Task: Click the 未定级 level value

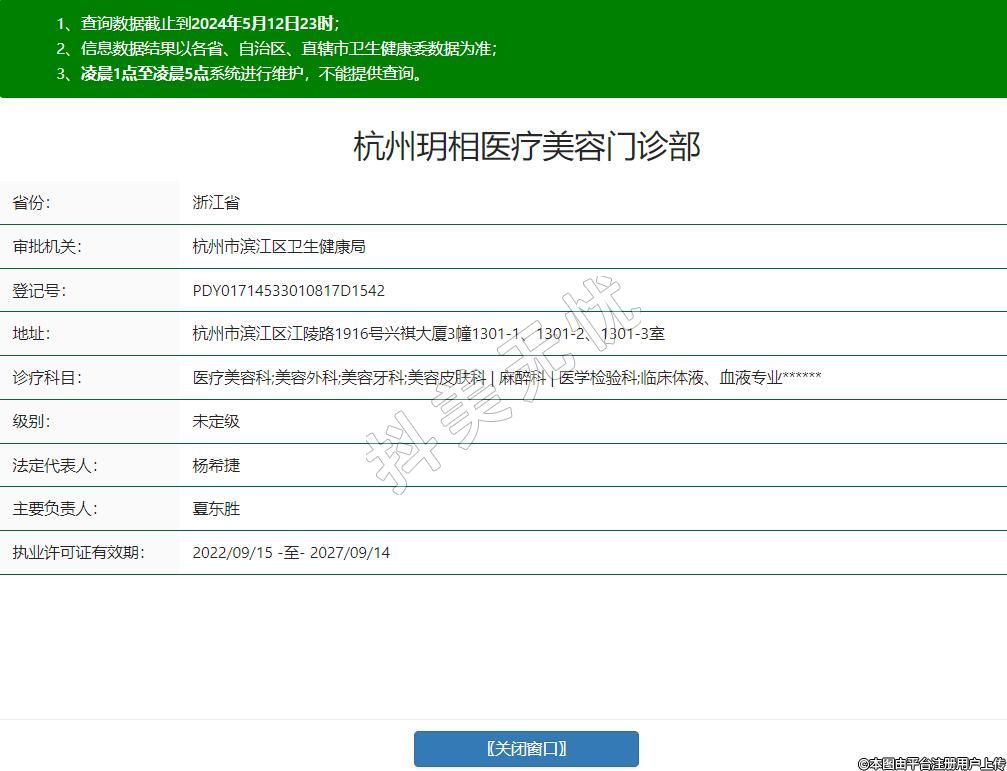Action: (x=216, y=422)
